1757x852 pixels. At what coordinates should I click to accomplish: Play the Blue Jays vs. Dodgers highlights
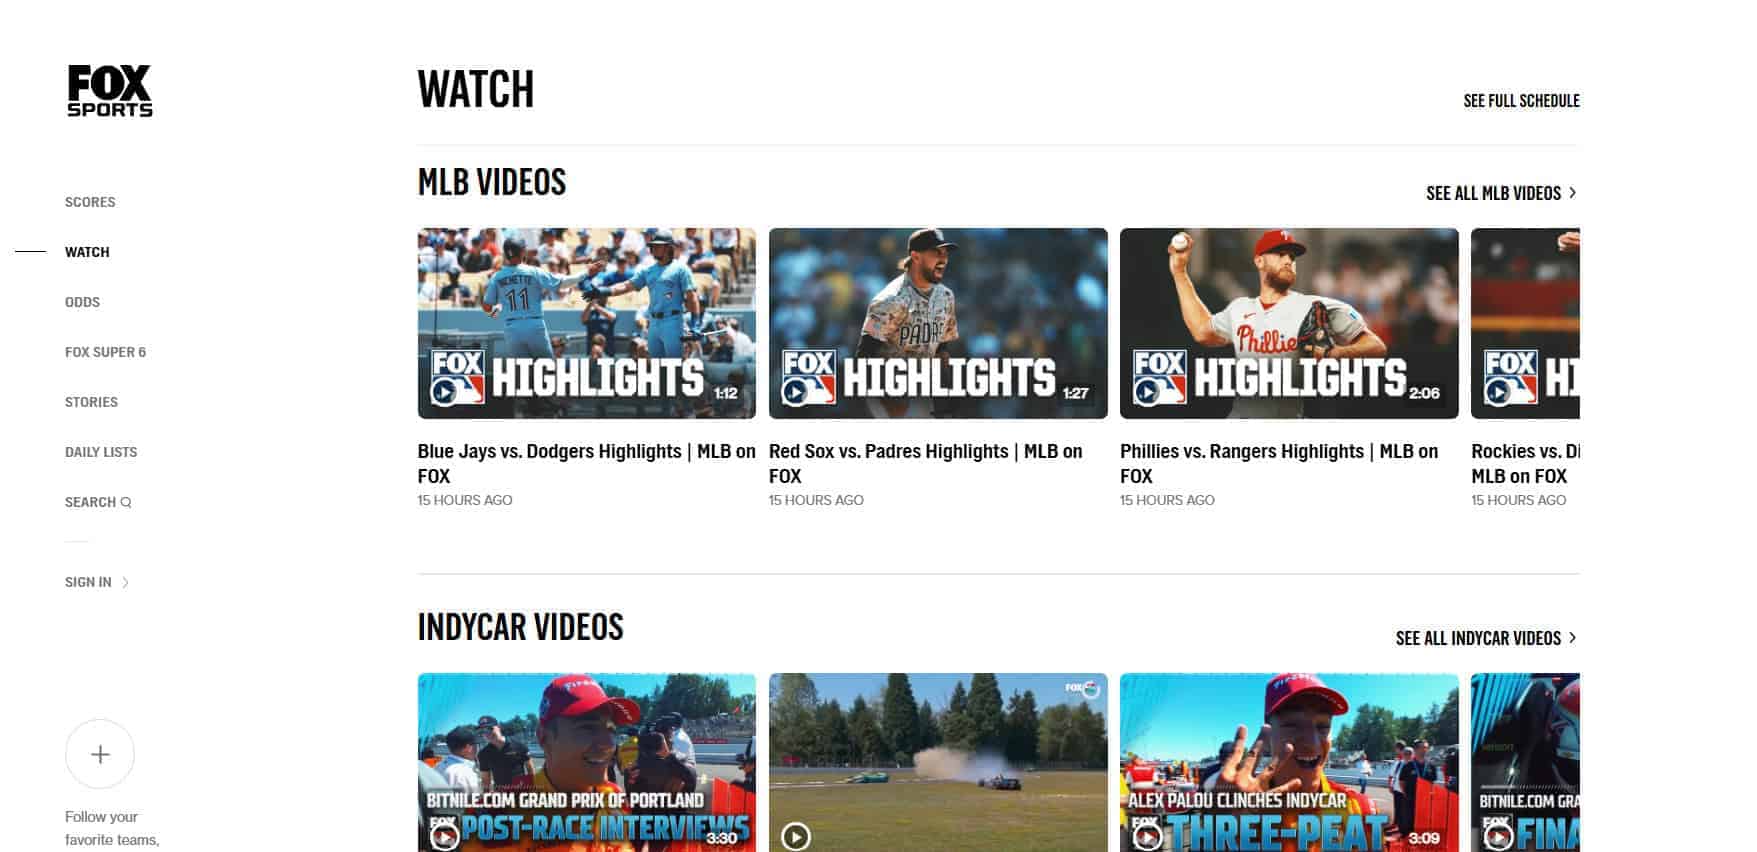(x=444, y=393)
